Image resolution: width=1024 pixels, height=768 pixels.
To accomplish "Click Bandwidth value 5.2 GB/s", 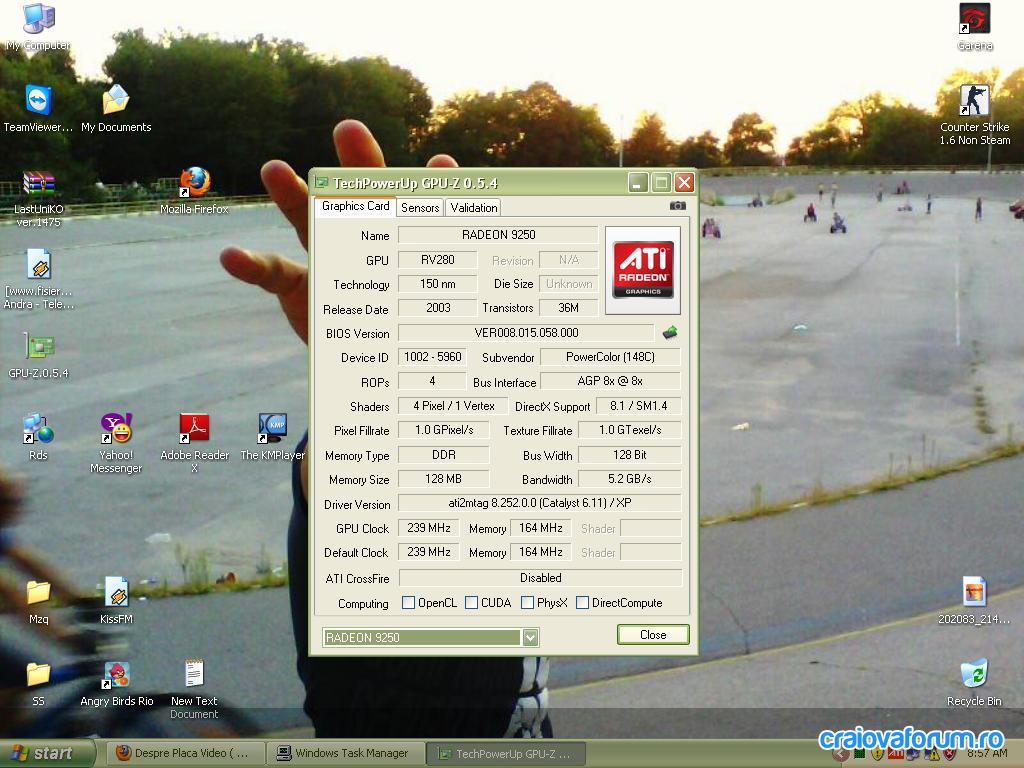I will click(x=630, y=479).
